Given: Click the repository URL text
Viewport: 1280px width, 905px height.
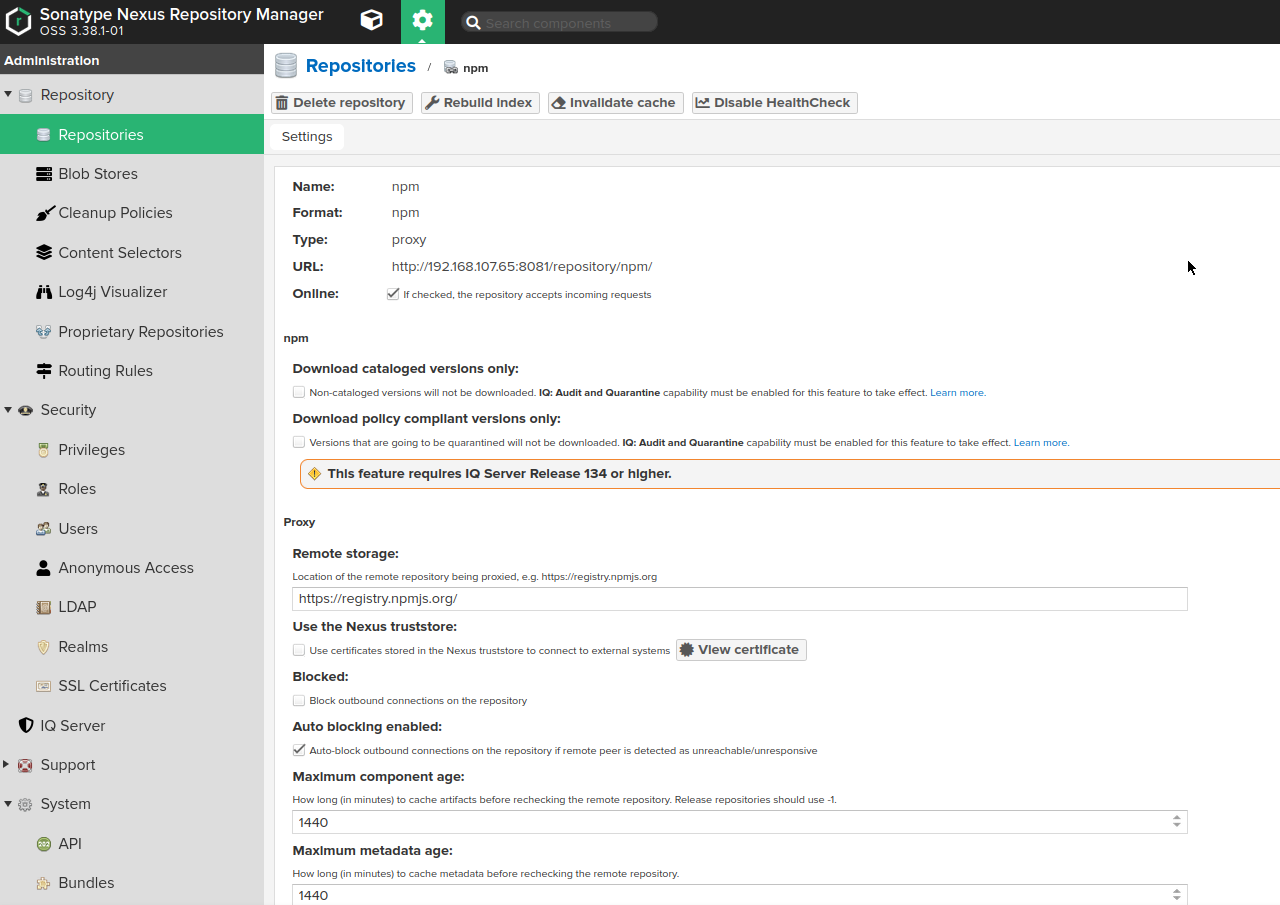Looking at the screenshot, I should pos(522,267).
